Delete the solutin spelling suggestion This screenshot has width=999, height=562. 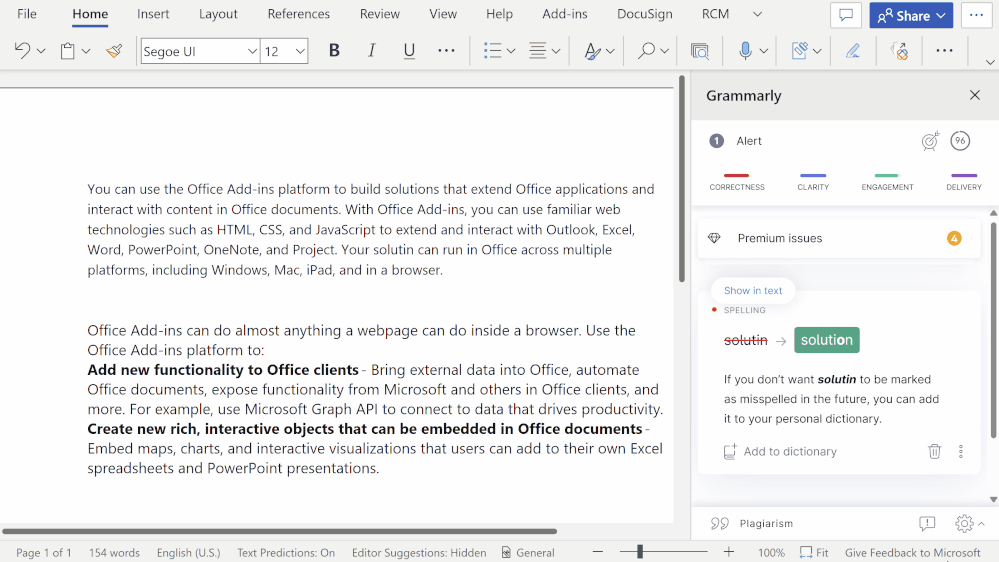pyautogui.click(x=934, y=451)
